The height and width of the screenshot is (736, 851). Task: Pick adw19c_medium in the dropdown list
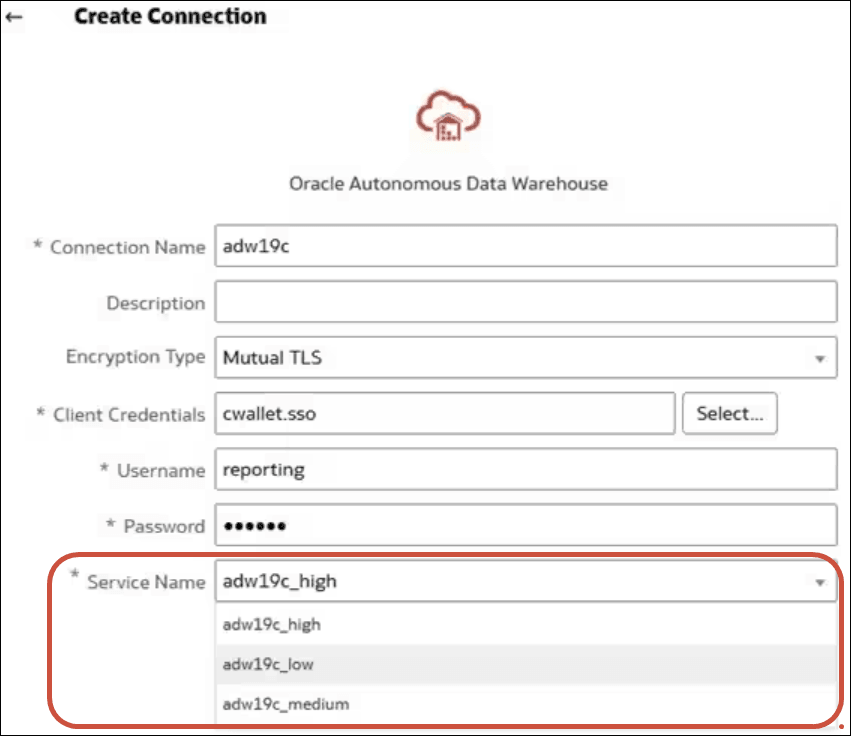pos(286,704)
